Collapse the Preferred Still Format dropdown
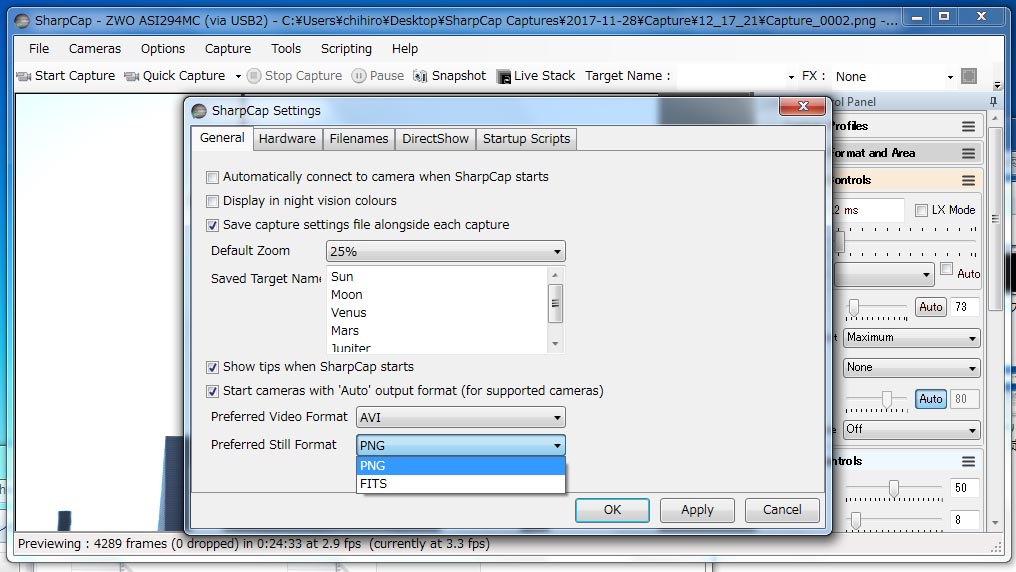The image size is (1016, 572). 461,445
